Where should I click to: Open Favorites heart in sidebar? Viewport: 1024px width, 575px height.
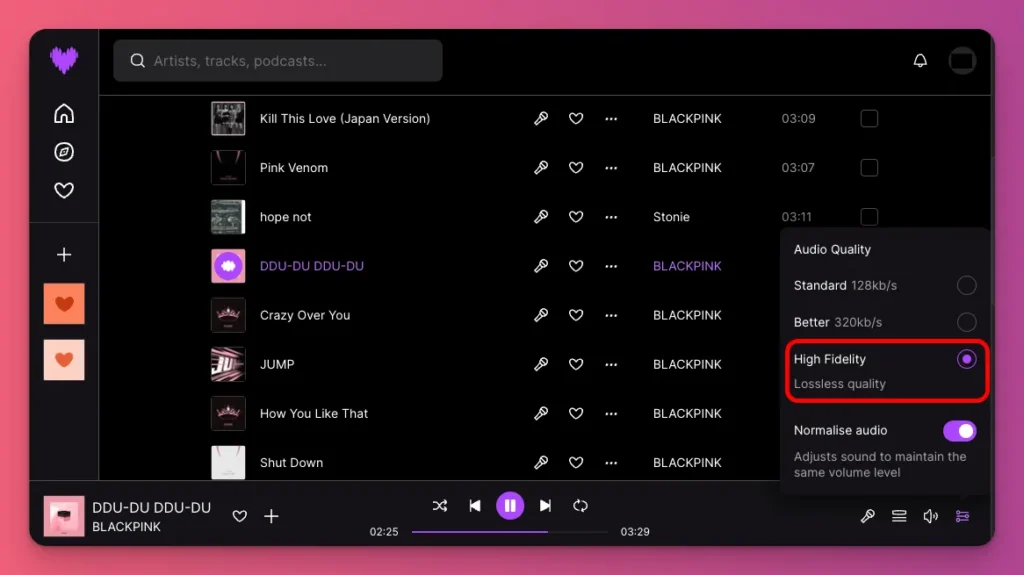pyautogui.click(x=64, y=190)
